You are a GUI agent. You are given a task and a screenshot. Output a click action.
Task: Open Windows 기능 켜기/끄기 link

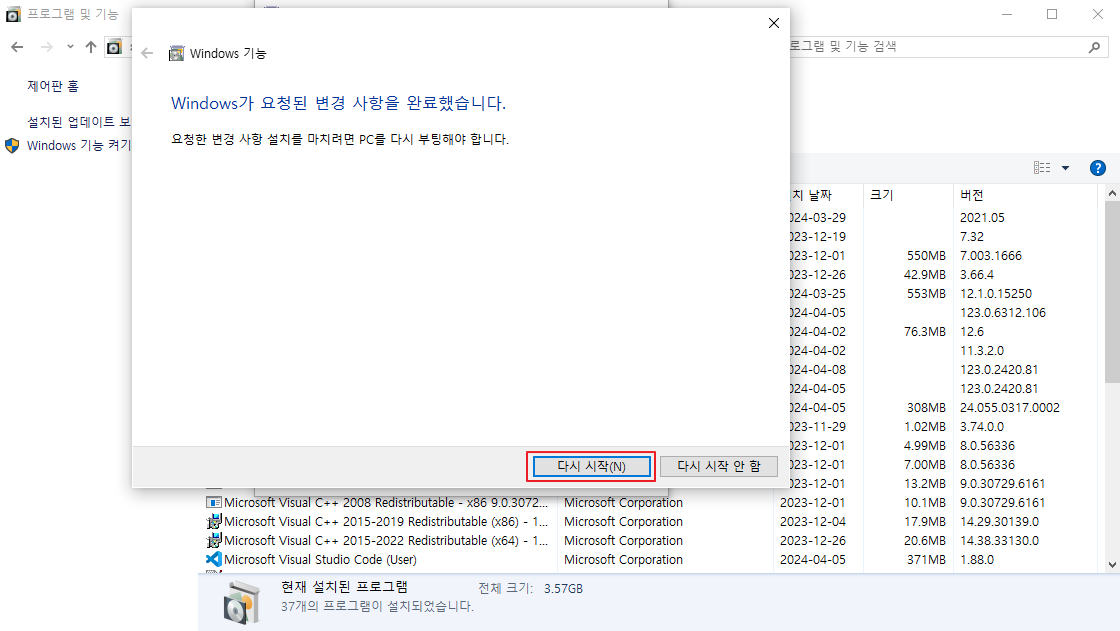click(79, 145)
